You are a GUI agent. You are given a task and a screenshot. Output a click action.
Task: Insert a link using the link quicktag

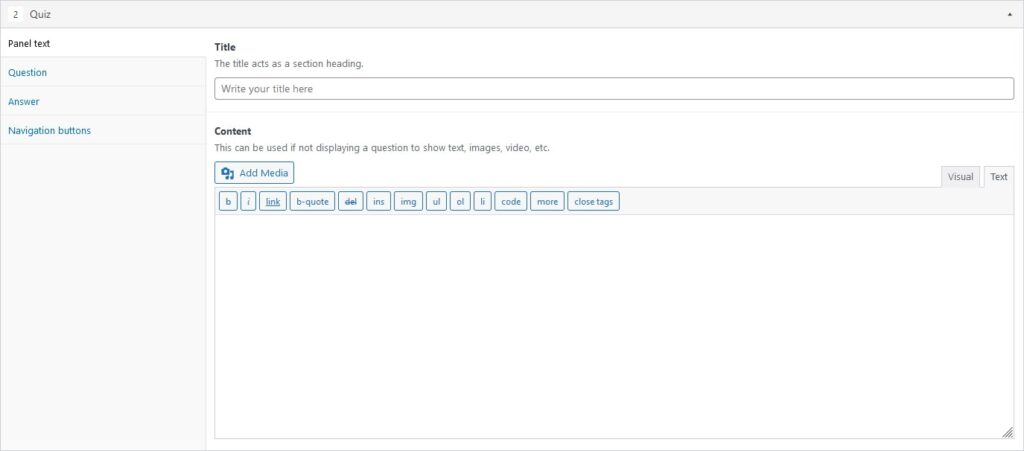pos(273,202)
